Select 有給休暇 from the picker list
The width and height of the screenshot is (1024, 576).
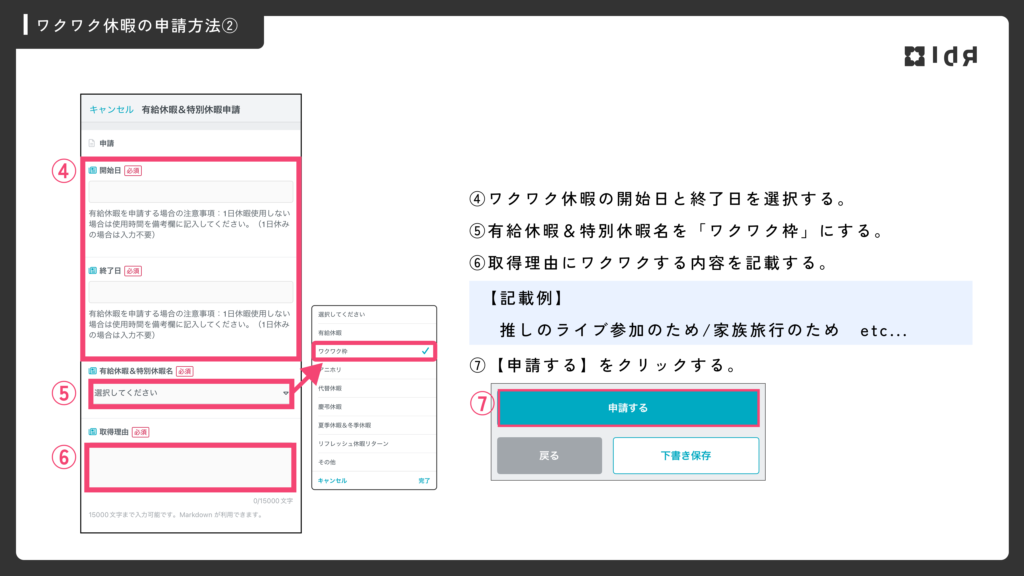pyautogui.click(x=331, y=332)
